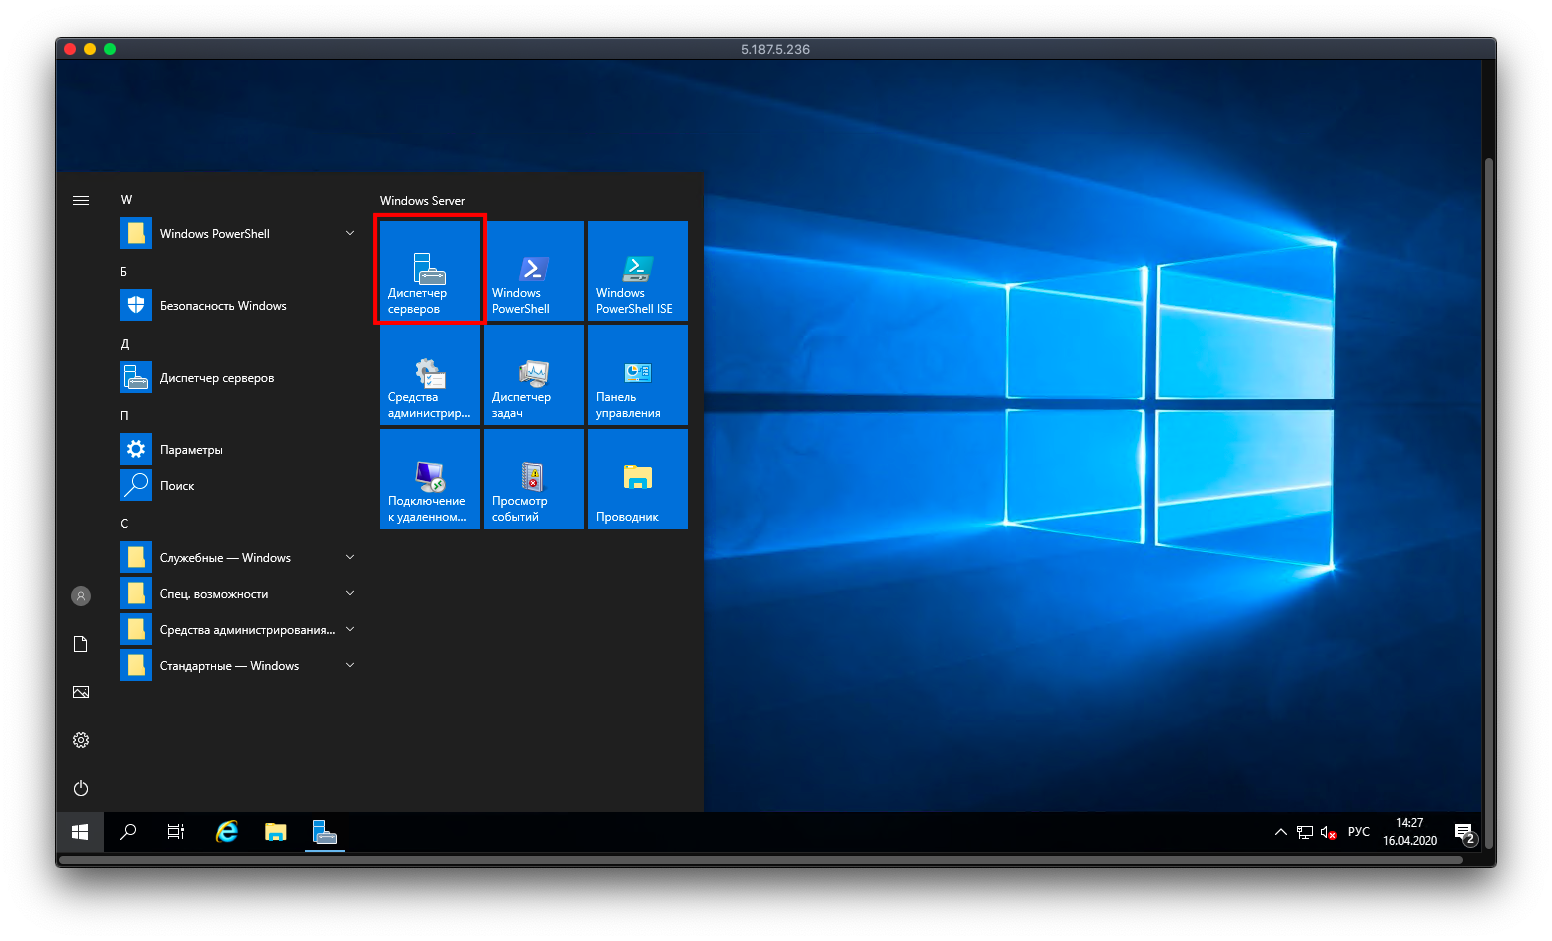Open the Диспетчер серверов tile
This screenshot has height=941, width=1552.
click(430, 270)
